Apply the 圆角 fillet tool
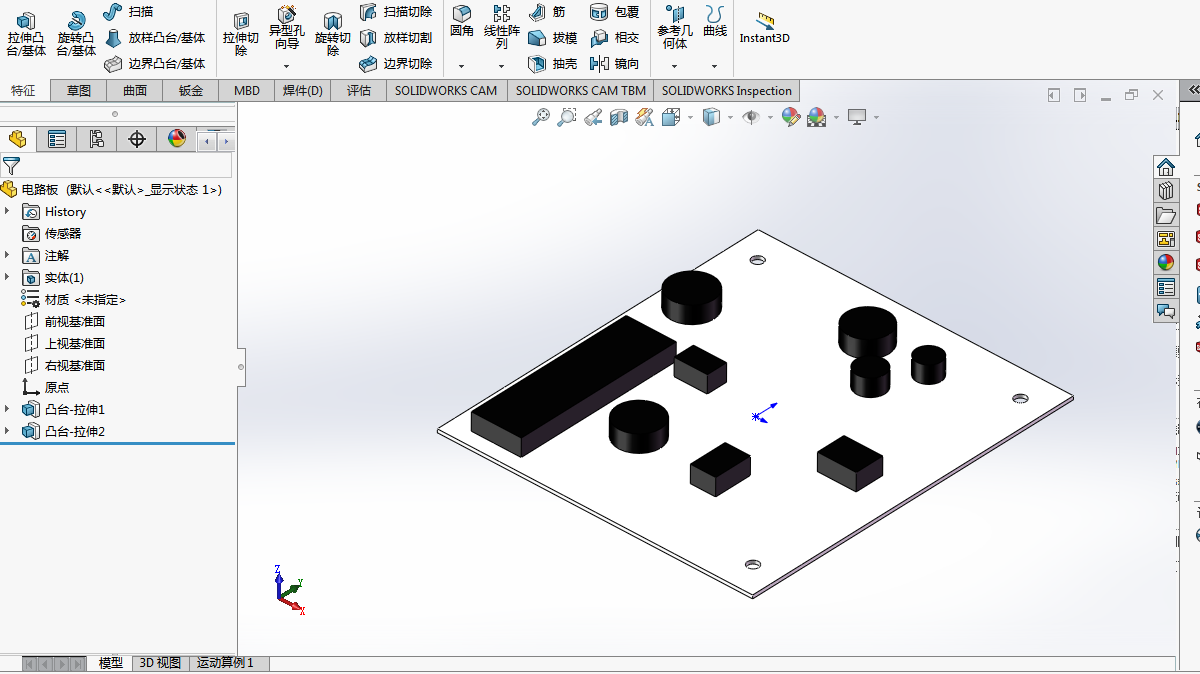The image size is (1200, 674). [x=461, y=22]
